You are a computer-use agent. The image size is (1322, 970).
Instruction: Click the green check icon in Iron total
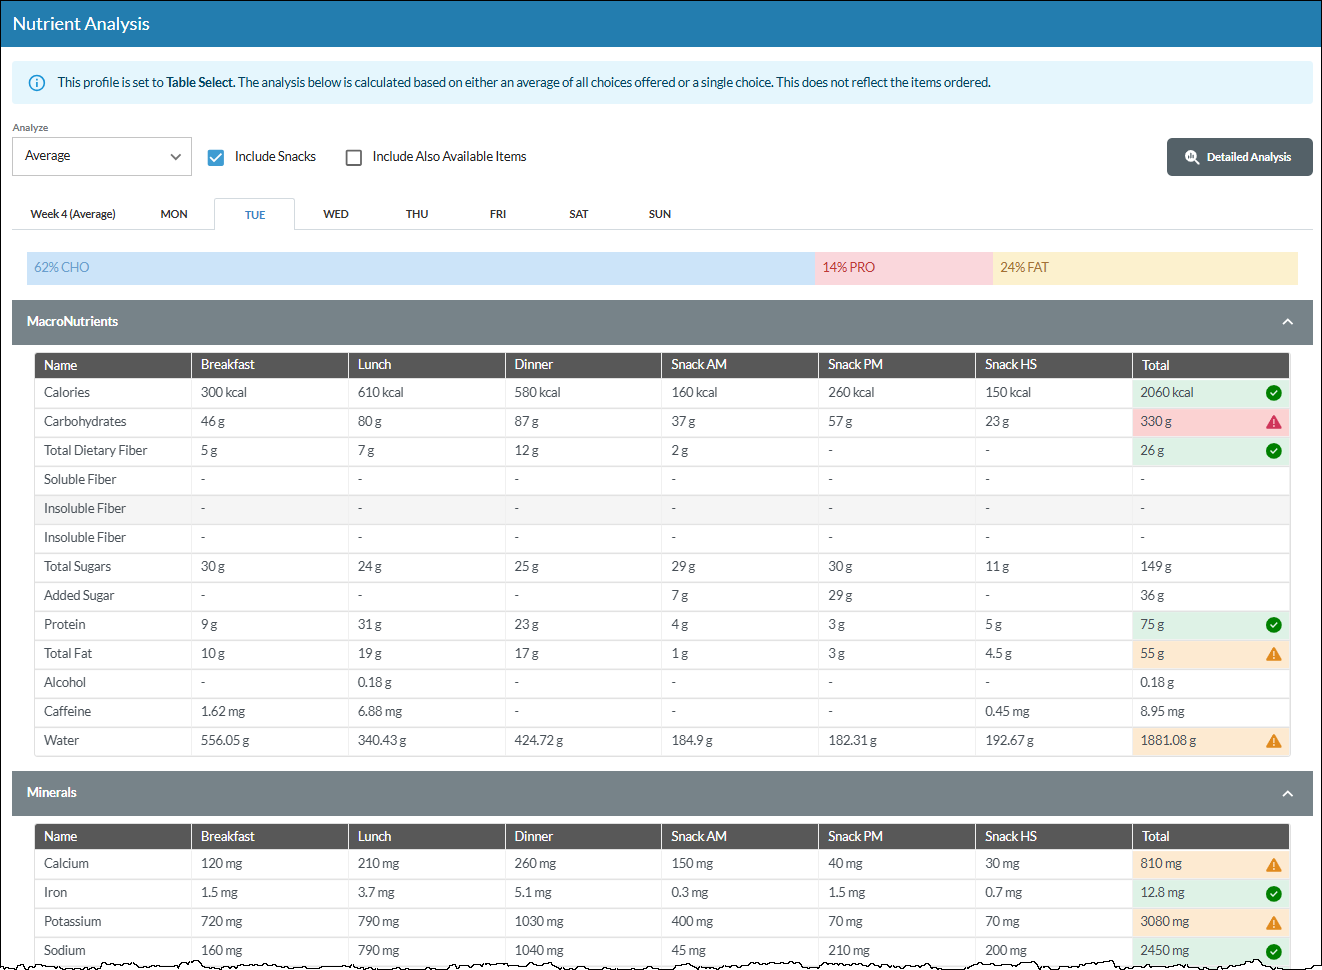tap(1273, 894)
